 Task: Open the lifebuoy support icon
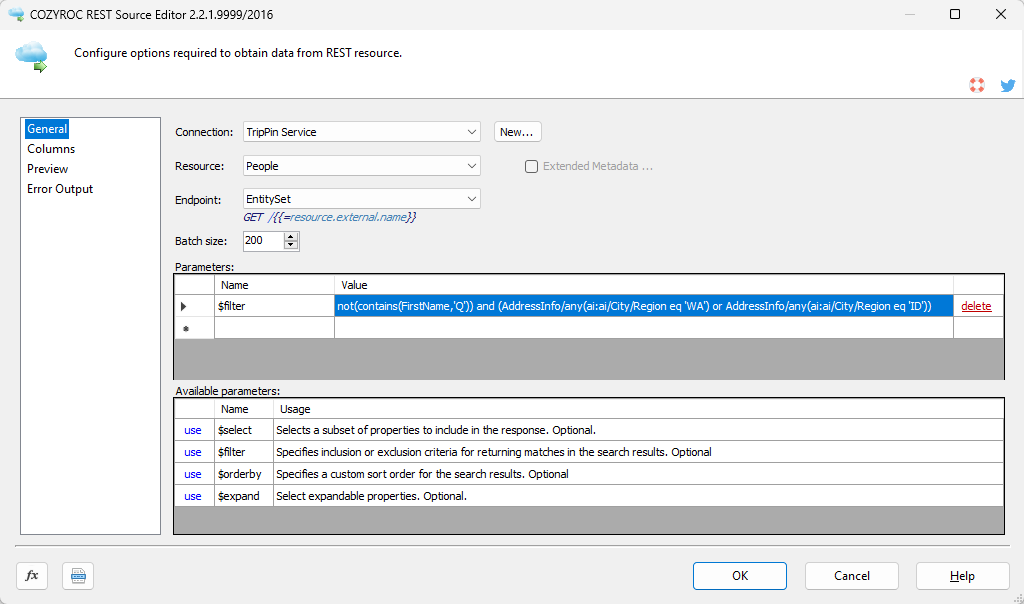(977, 85)
